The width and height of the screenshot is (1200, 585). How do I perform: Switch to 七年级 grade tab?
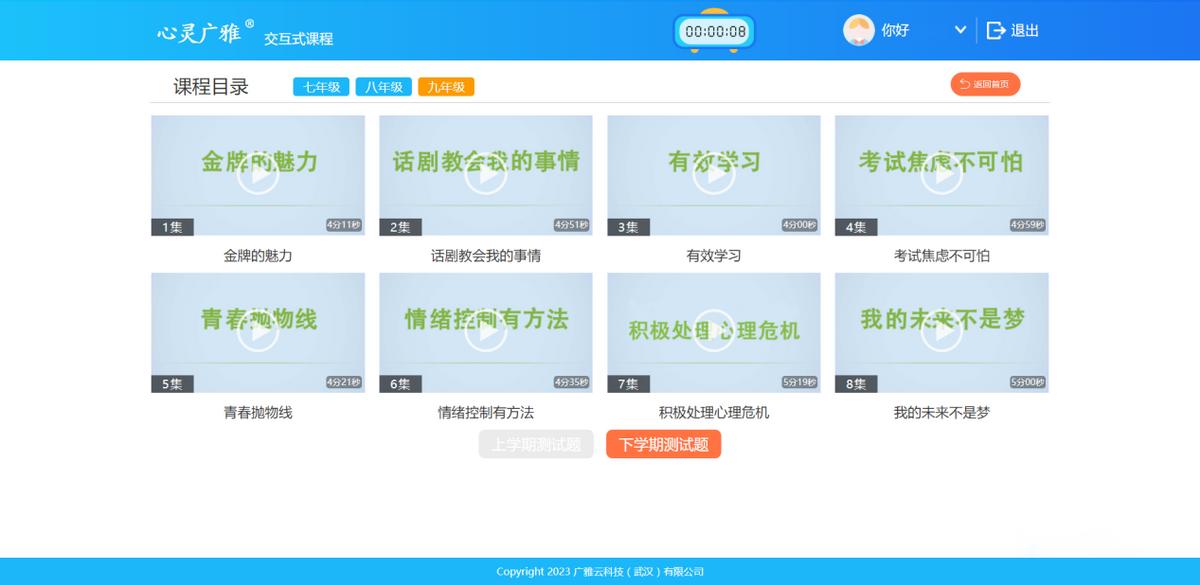[321, 87]
